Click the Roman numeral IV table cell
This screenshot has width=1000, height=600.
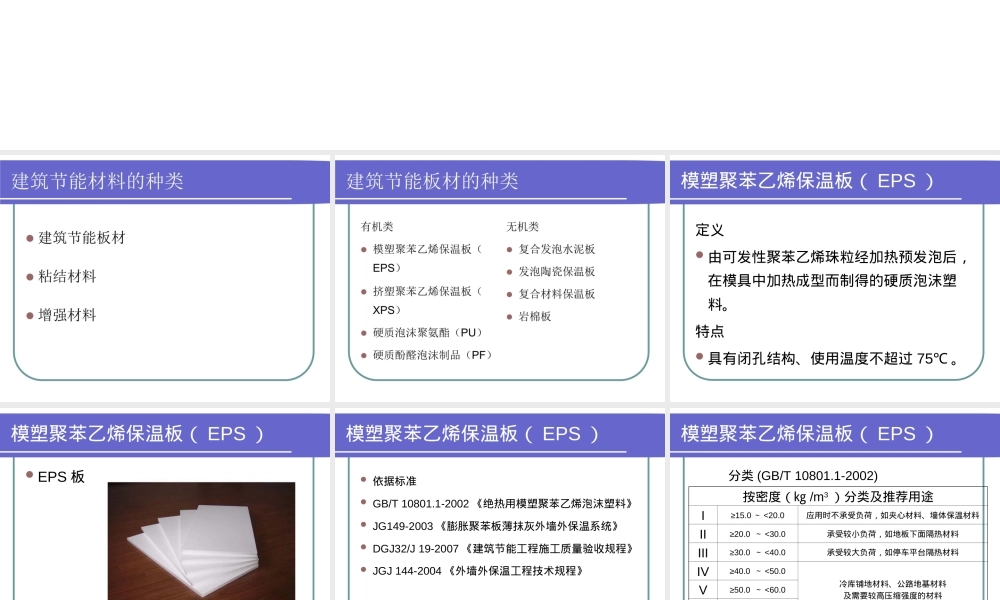(703, 571)
